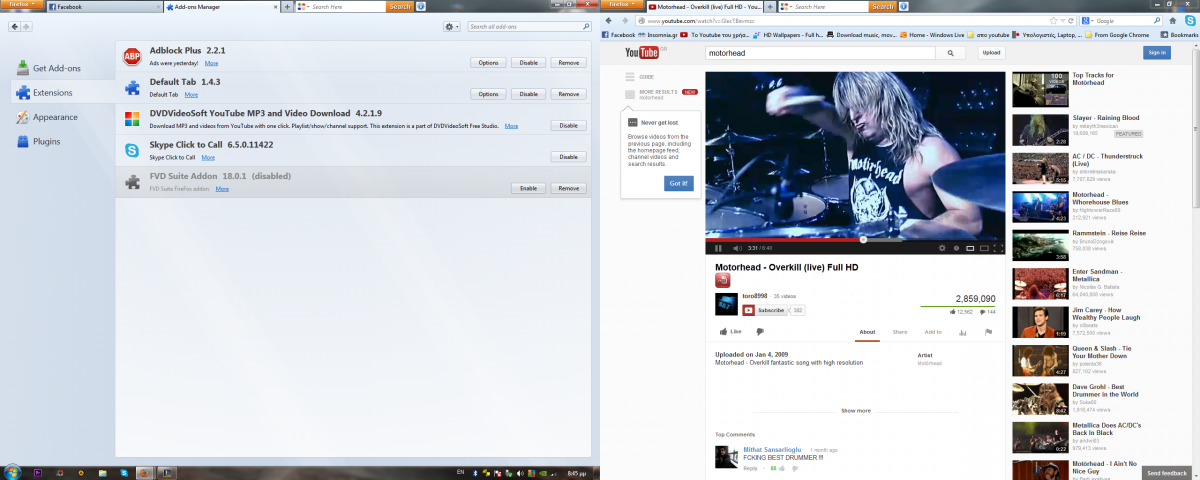The height and width of the screenshot is (480, 1200).
Task: Seek using the video progress bar handle
Action: tap(863, 240)
